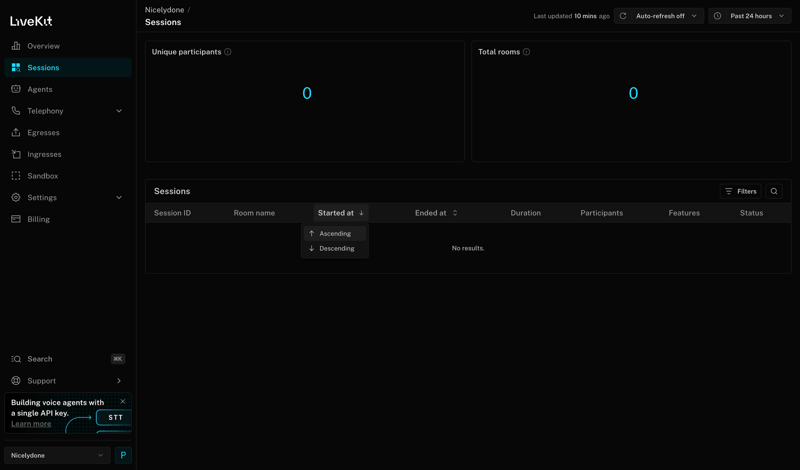Viewport: 800px width, 470px height.
Task: Click the Session ID column header
Action: coord(172,213)
